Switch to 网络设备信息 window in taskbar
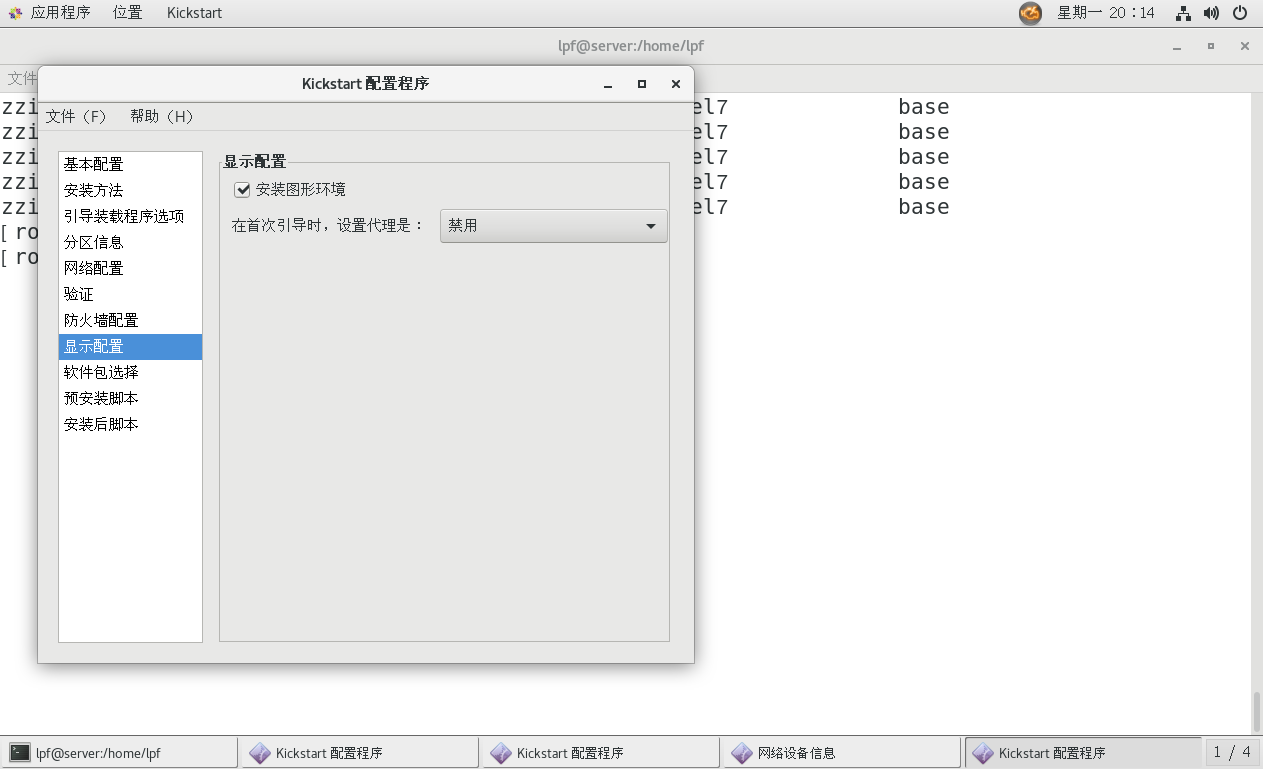Viewport: 1263px width, 769px height. [842, 753]
